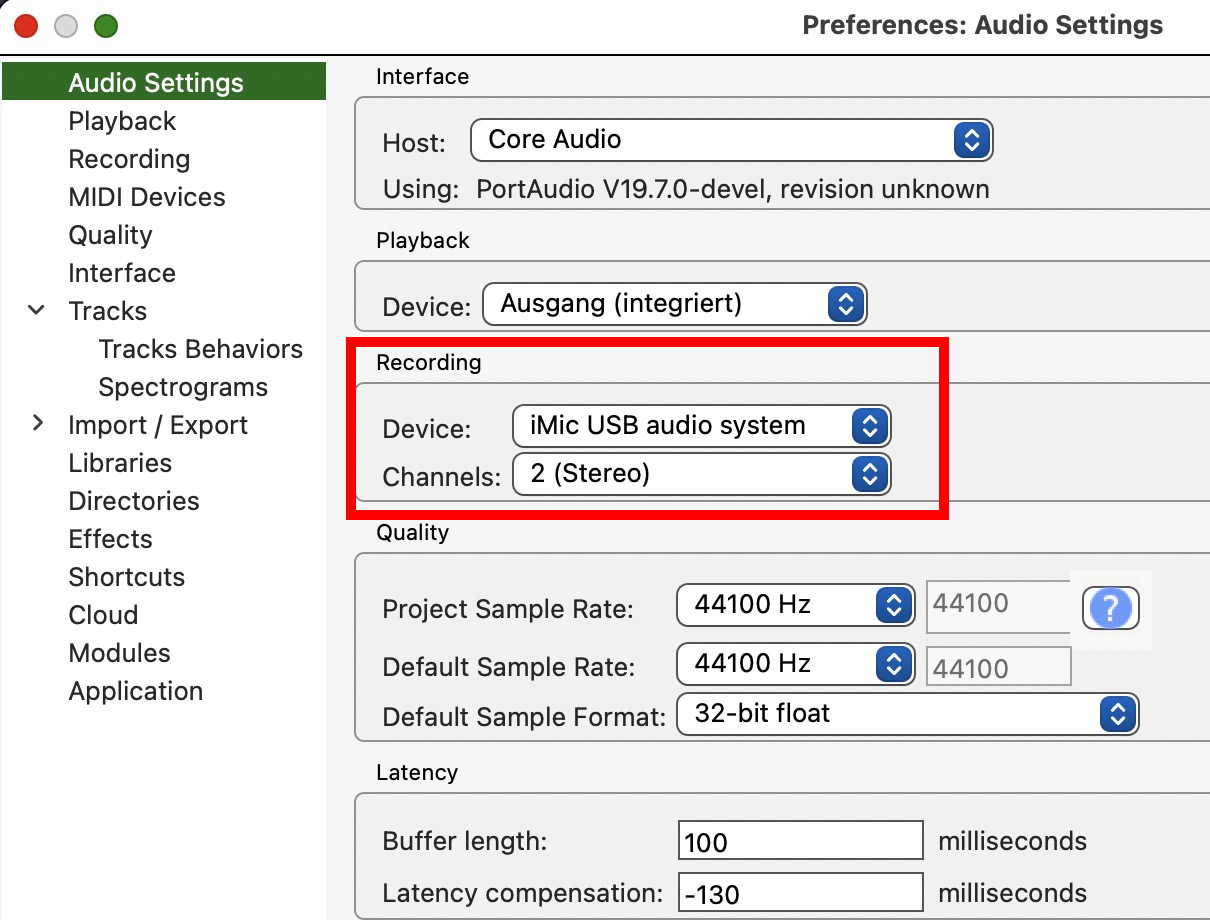
Task: Open Effects preferences
Action: pyautogui.click(x=110, y=539)
